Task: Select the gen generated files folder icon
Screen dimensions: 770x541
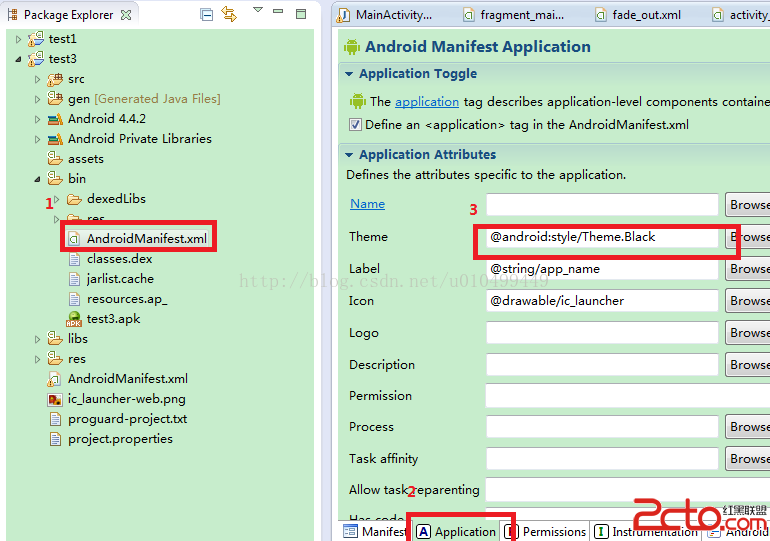Action: click(x=55, y=99)
